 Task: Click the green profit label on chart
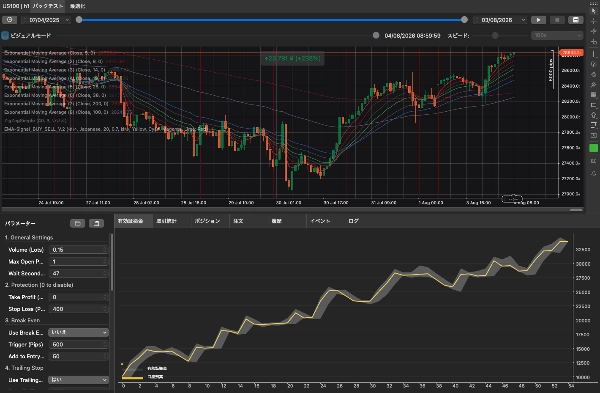pos(292,59)
